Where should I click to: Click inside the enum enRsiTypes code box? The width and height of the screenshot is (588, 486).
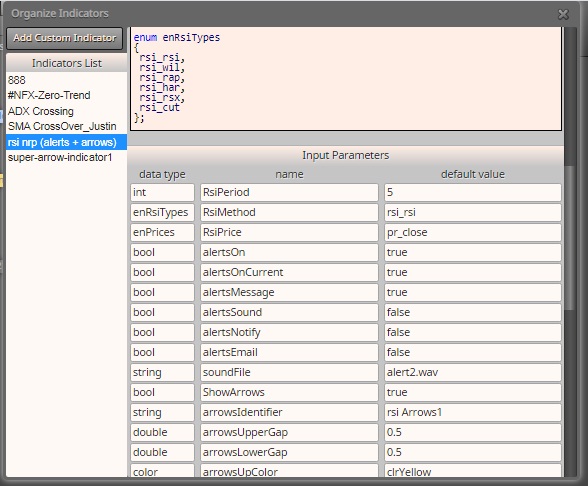pos(346,79)
